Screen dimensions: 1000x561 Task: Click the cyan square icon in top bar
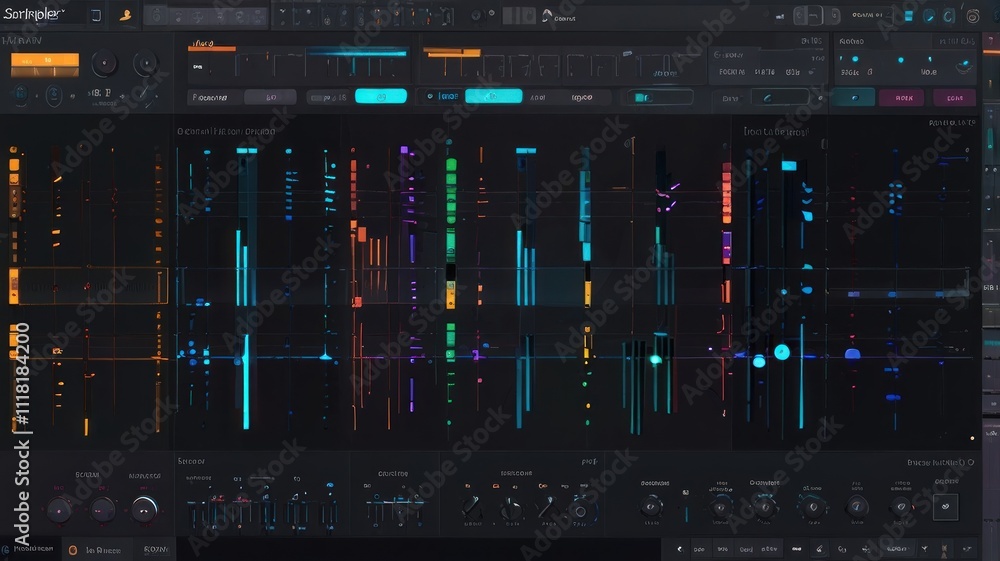click(x=909, y=16)
